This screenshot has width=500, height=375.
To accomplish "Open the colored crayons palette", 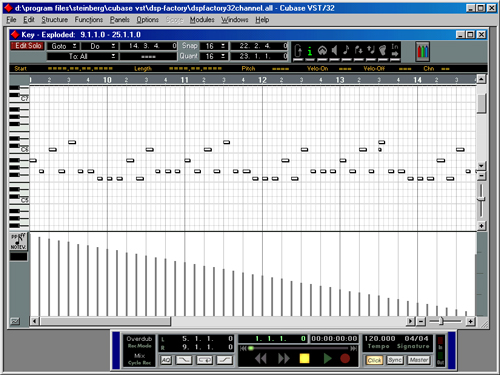I will 422,52.
